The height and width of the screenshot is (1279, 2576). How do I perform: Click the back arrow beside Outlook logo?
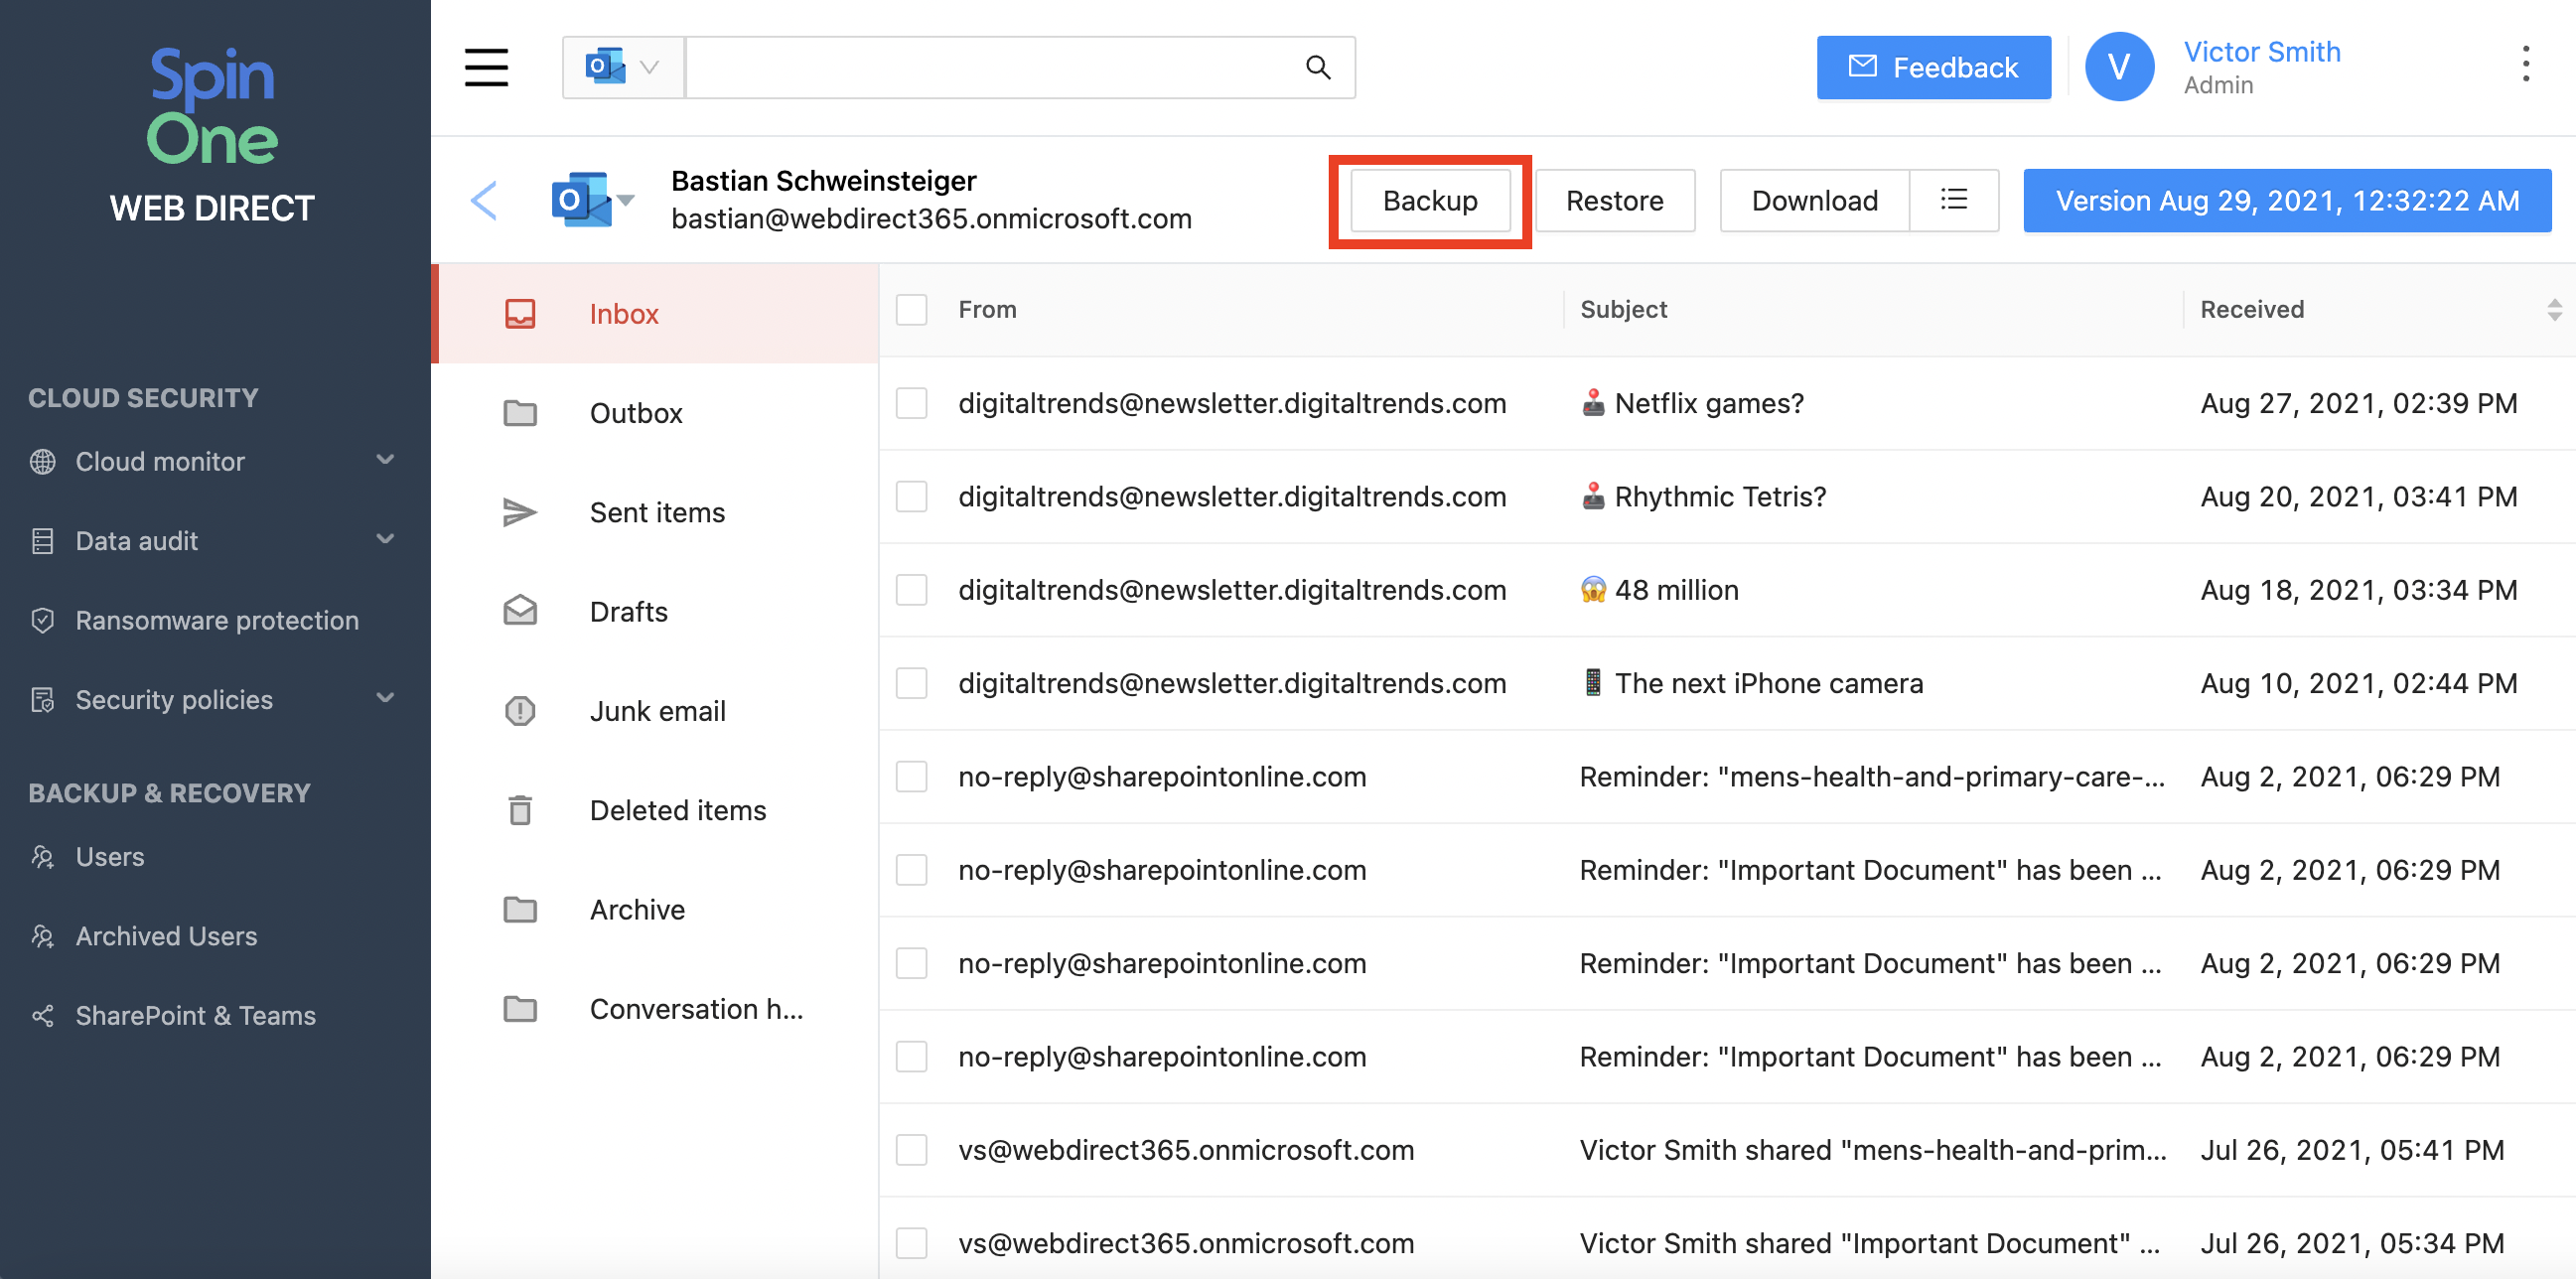tap(484, 200)
